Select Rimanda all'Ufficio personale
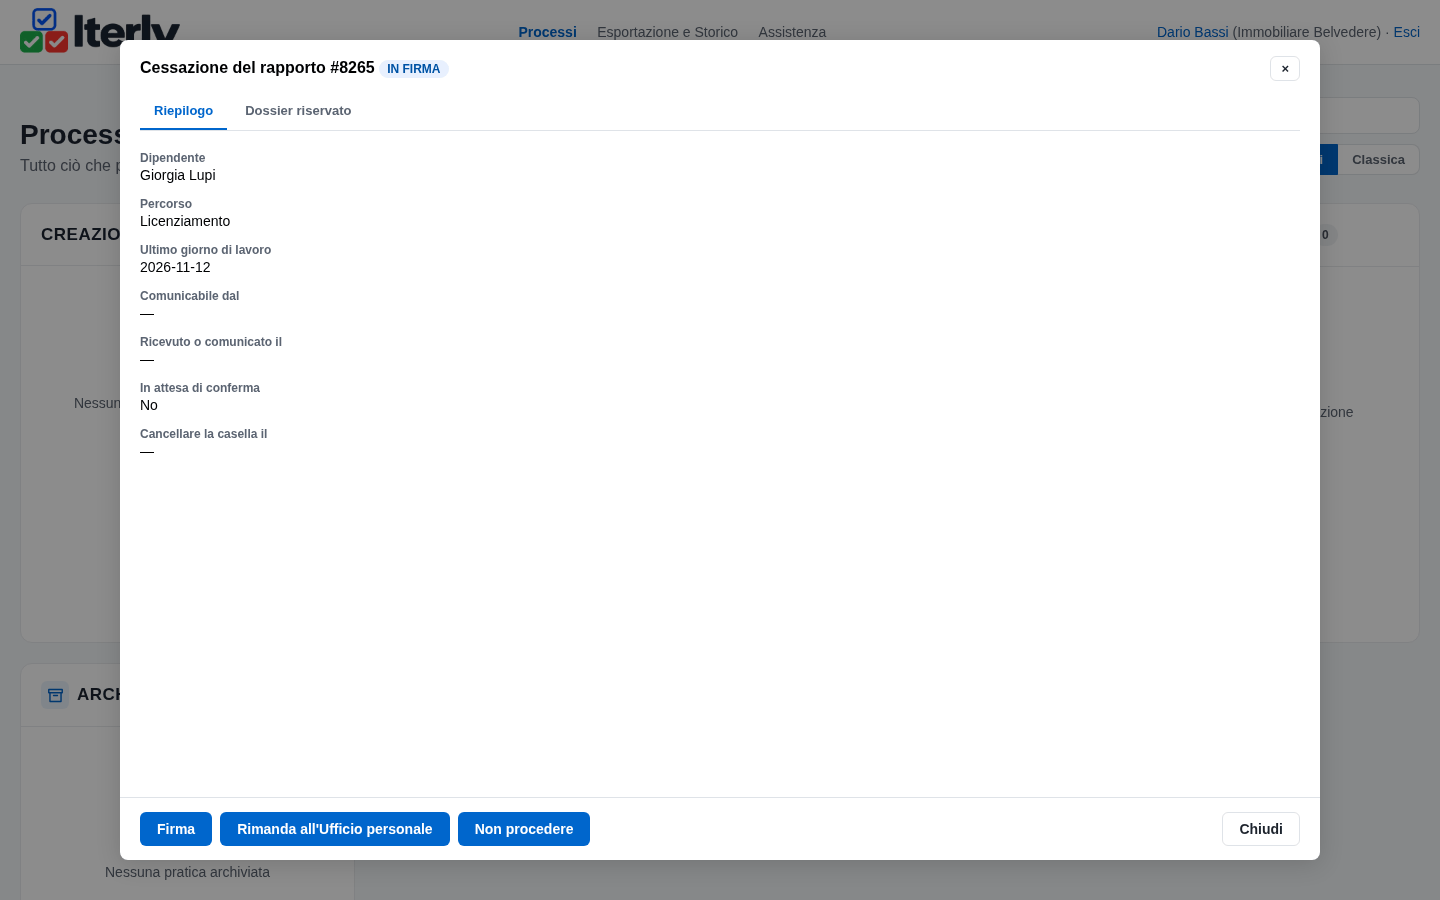The width and height of the screenshot is (1440, 900). [335, 829]
